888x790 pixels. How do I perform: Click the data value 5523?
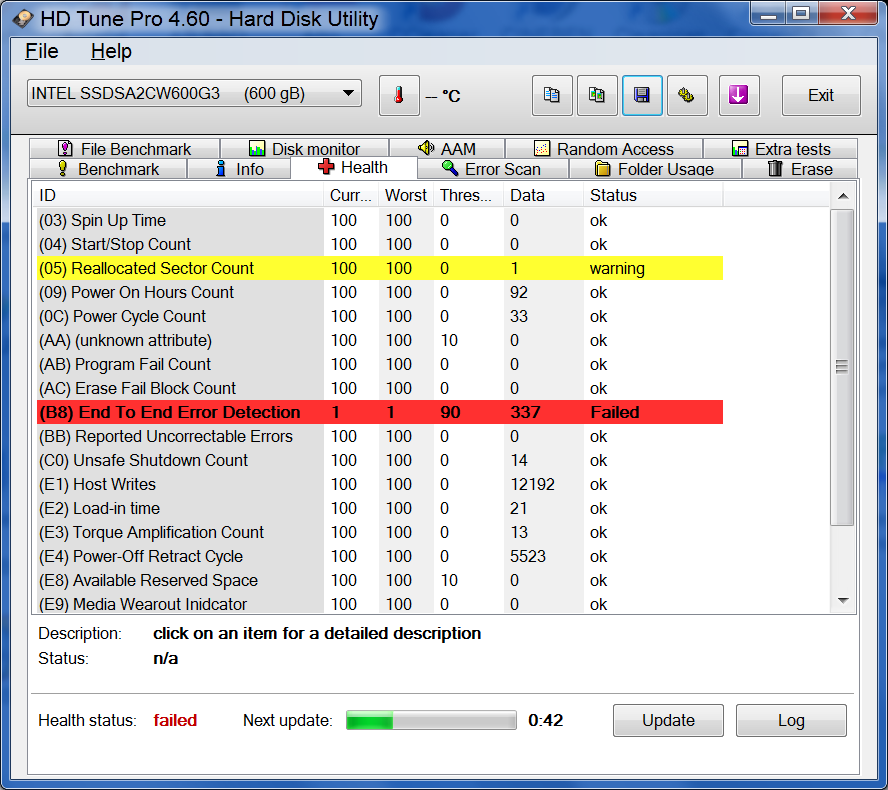527,556
